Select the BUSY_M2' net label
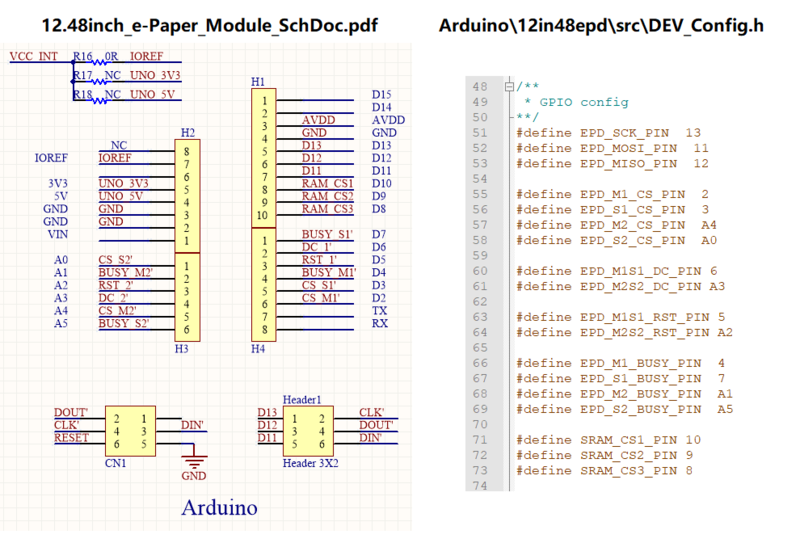Viewport: 800px width, 543px height. click(x=126, y=273)
